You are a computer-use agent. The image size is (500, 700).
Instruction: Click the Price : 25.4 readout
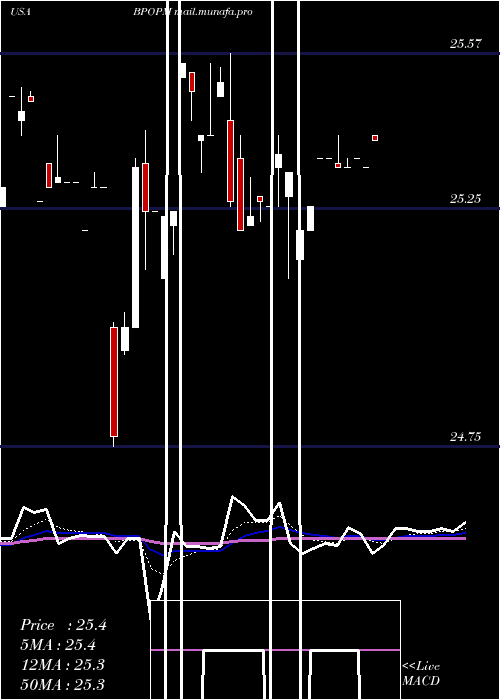pyautogui.click(x=63, y=625)
